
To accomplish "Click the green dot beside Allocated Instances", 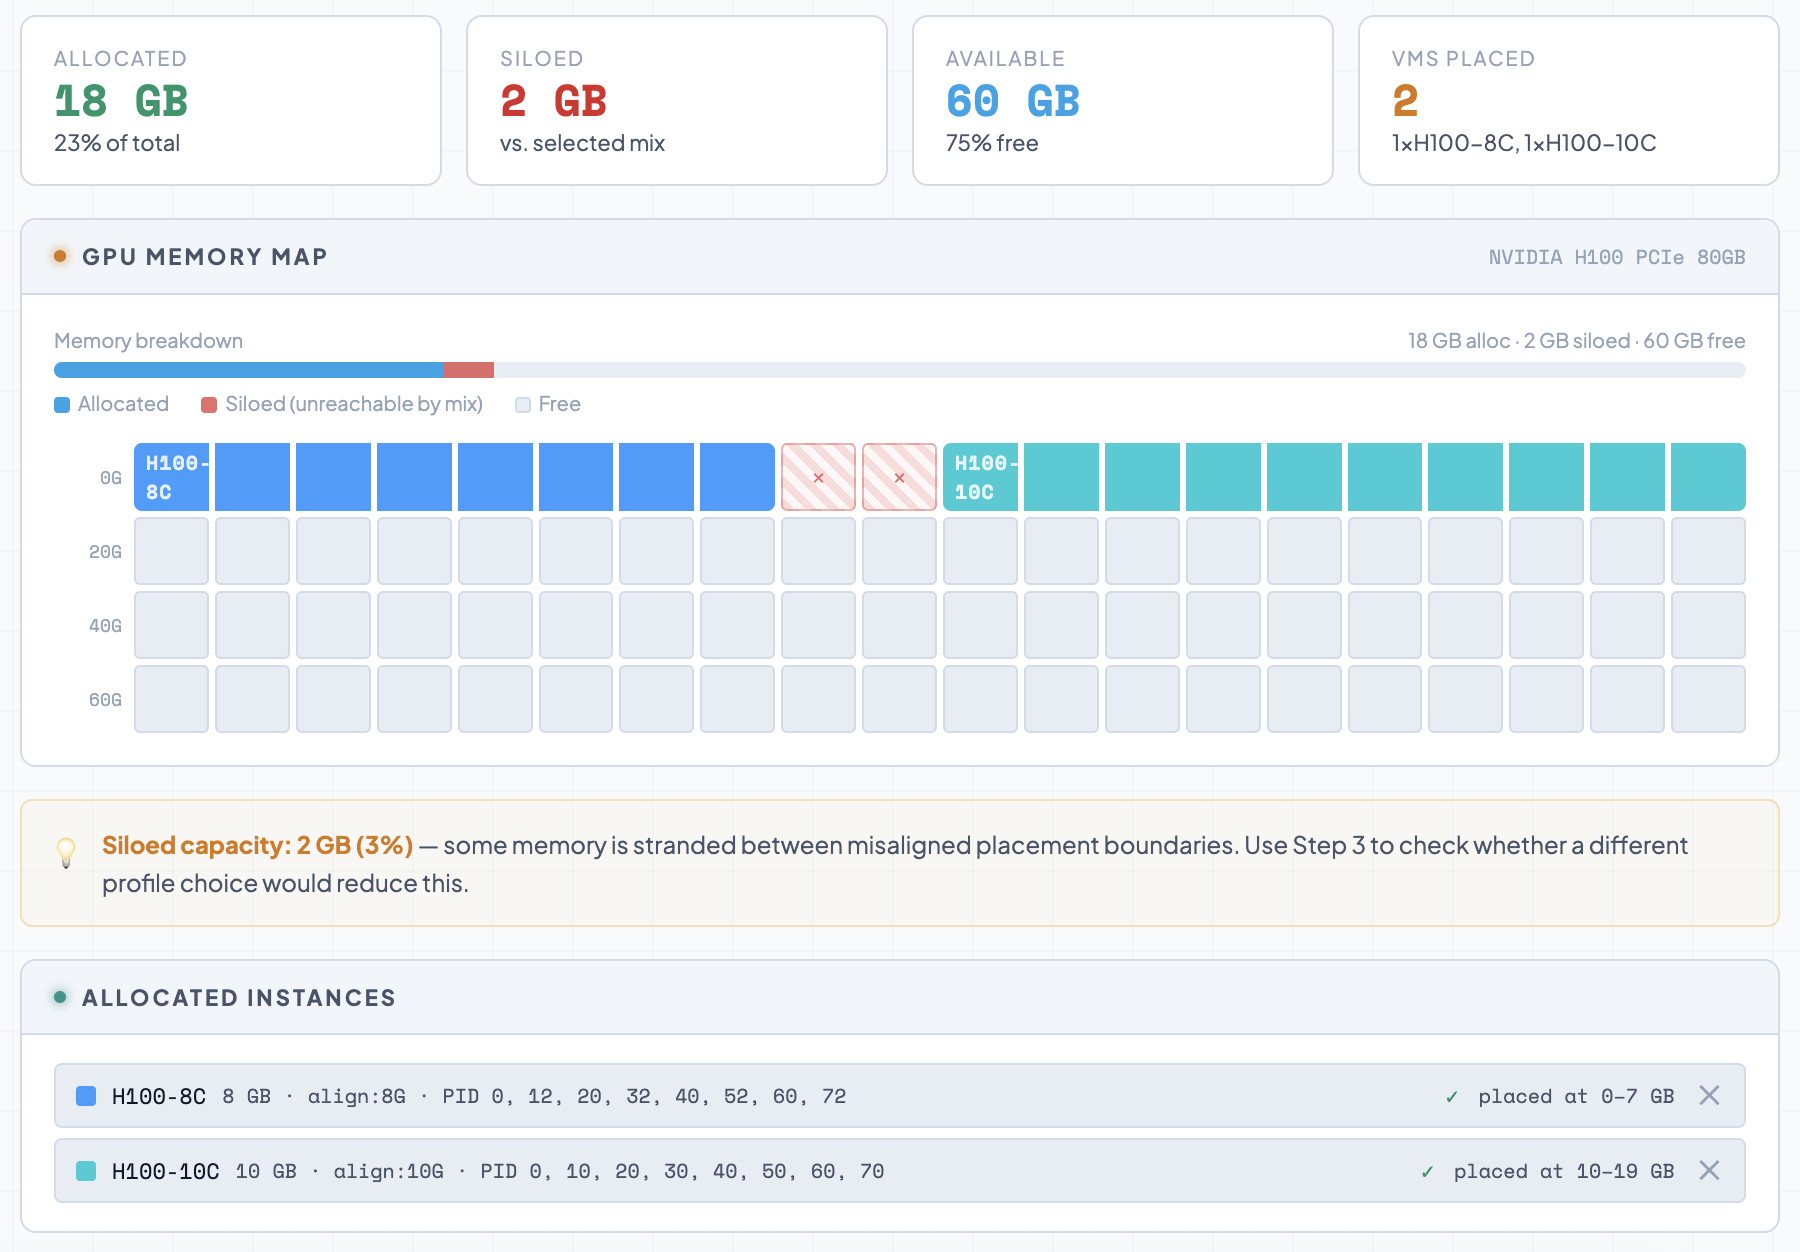I will 60,998.
